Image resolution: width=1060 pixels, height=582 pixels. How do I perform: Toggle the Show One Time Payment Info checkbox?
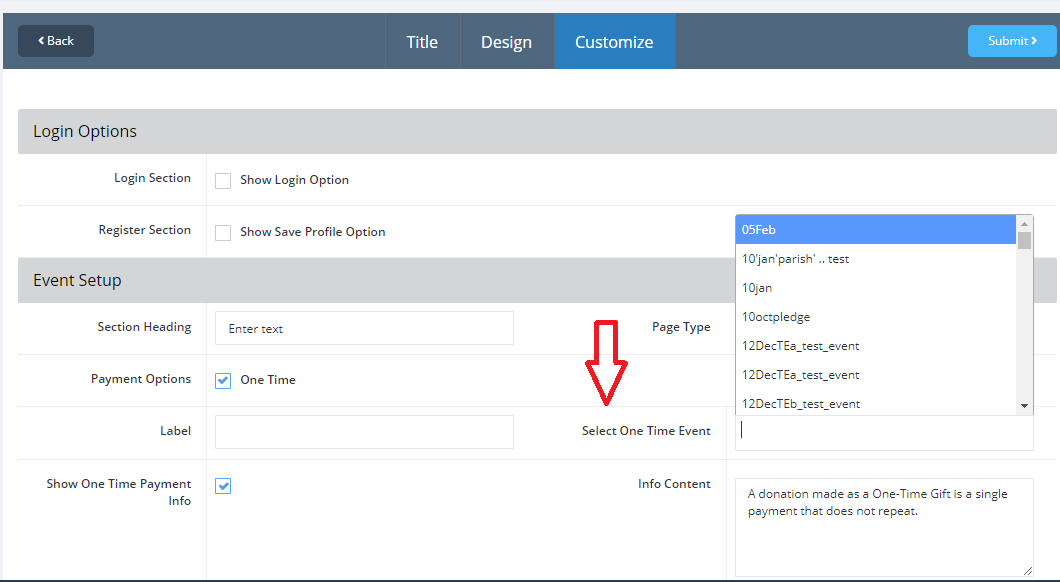pyautogui.click(x=223, y=486)
